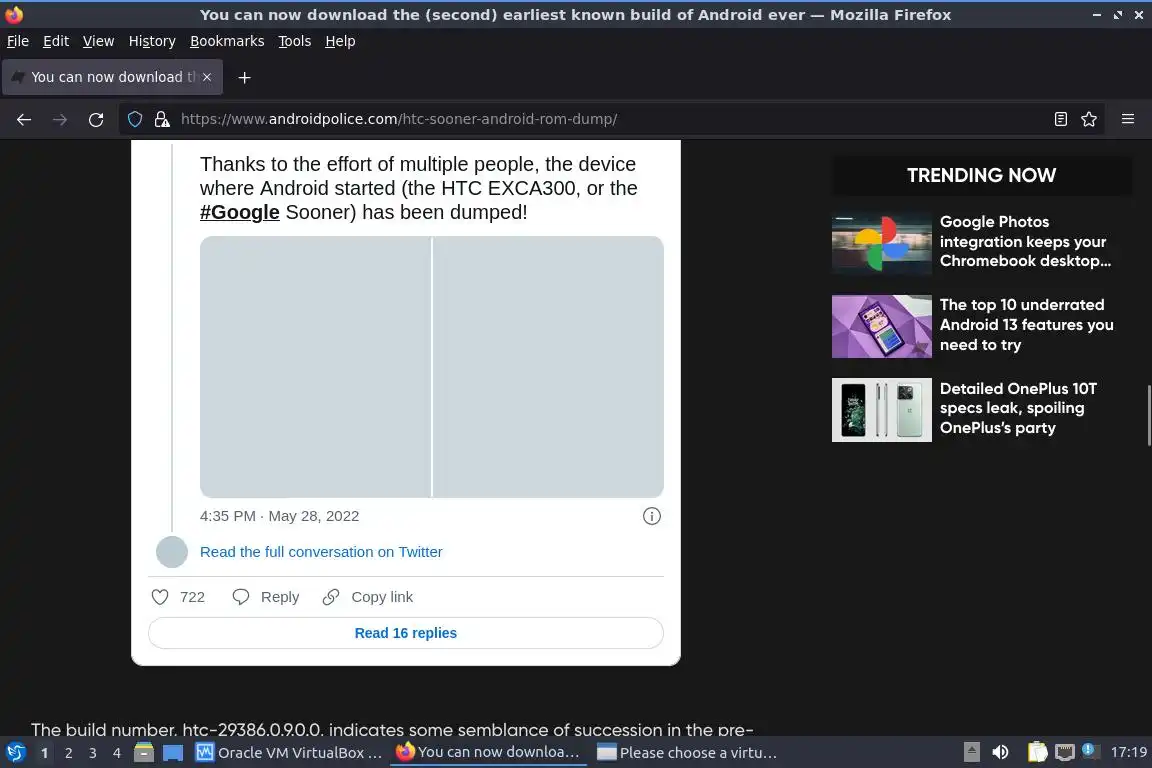Open the Edit menu
Viewport: 1152px width, 768px height.
(x=56, y=41)
